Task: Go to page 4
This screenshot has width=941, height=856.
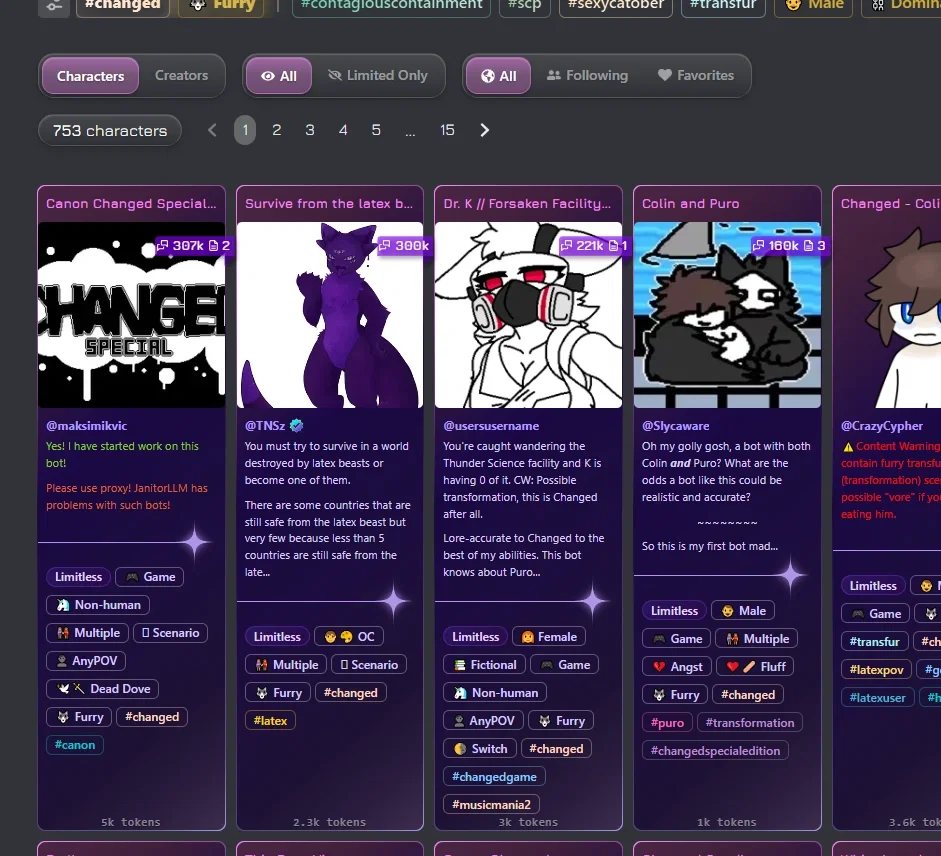Action: pyautogui.click(x=343, y=130)
